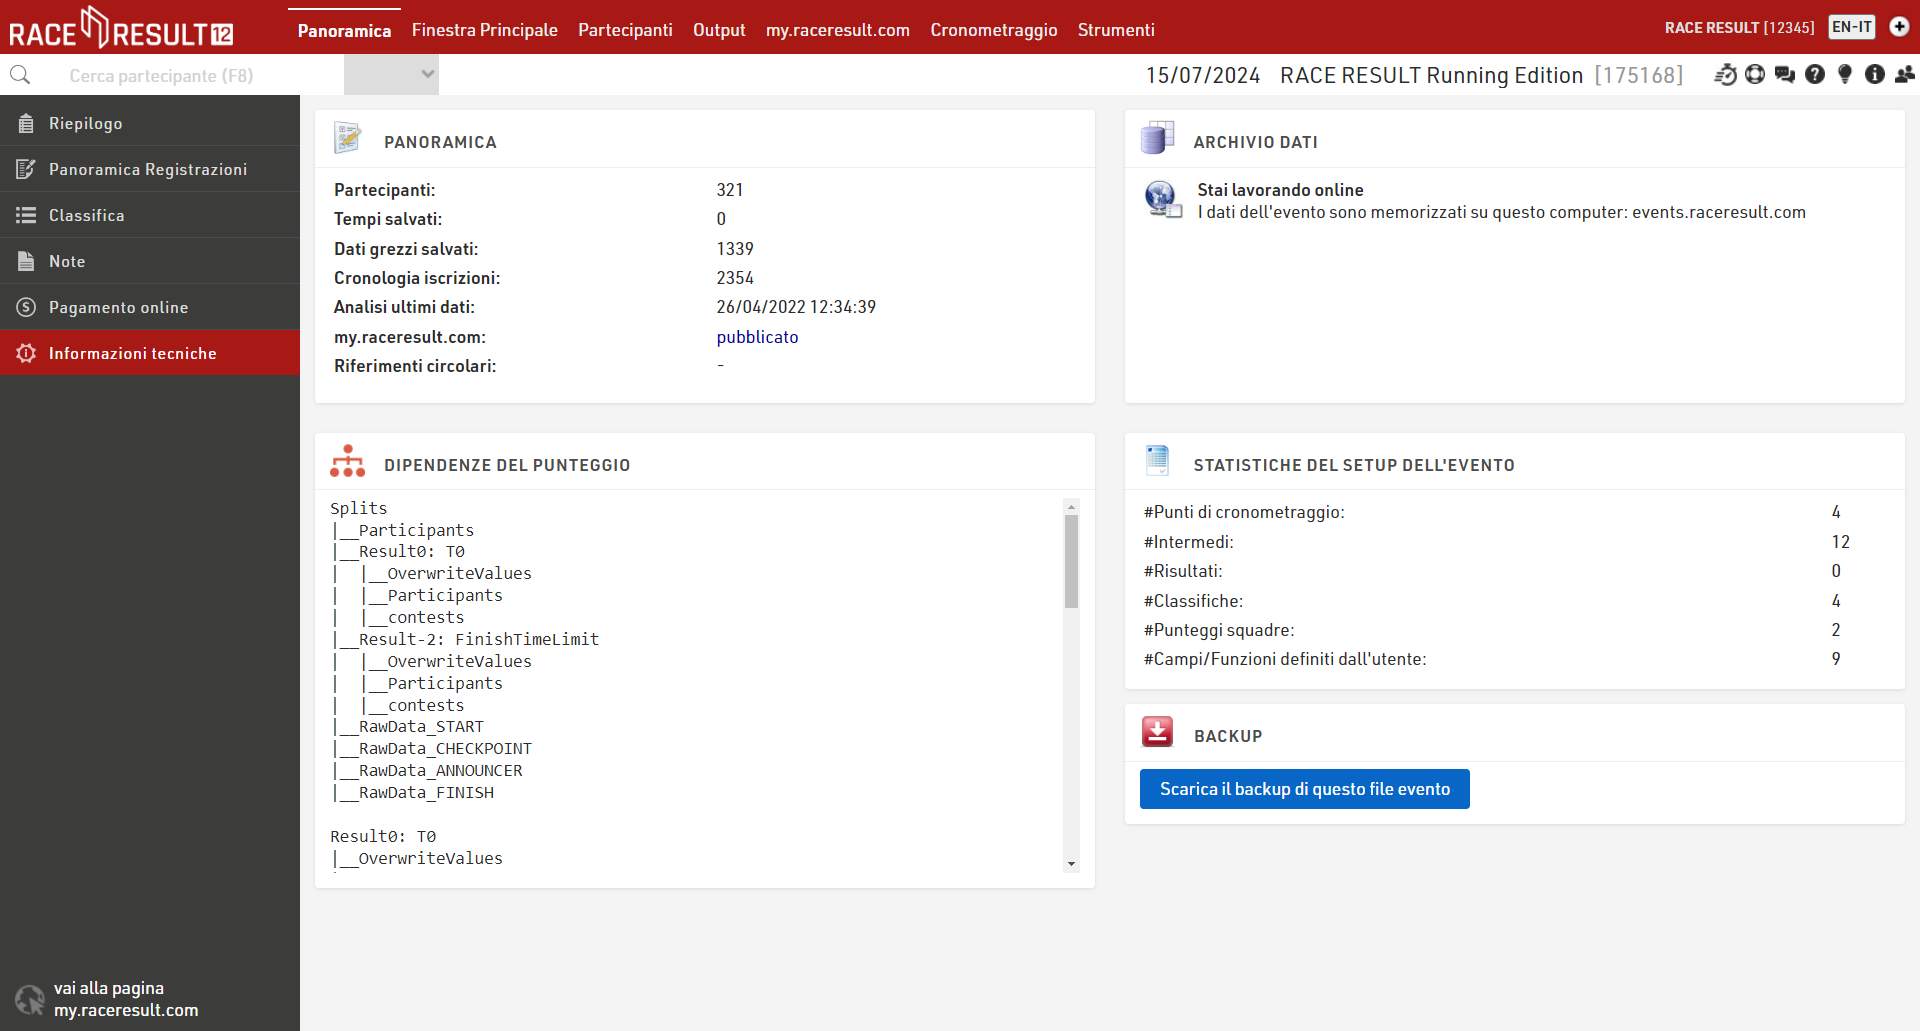Select Panoramica Registrazioni in the sidebar
Viewport: 1920px width, 1031px height.
click(x=150, y=169)
